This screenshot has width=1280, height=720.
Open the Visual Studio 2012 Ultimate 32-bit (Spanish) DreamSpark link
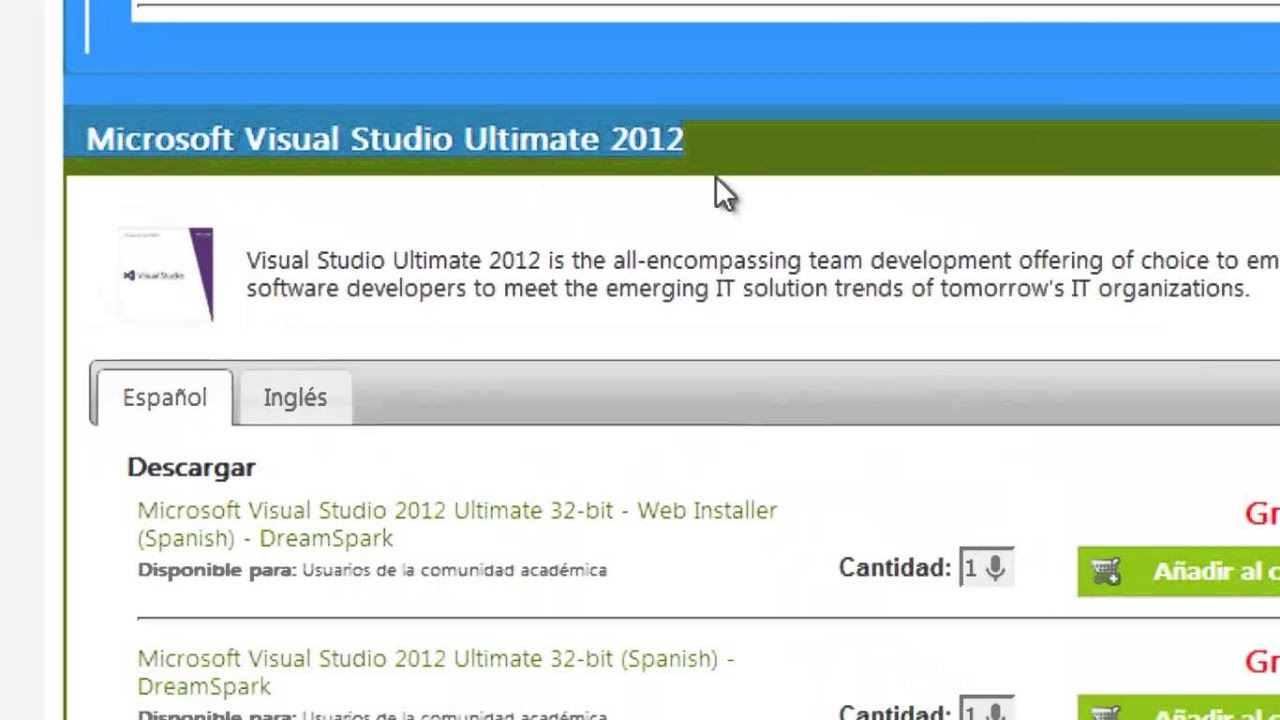[x=436, y=672]
